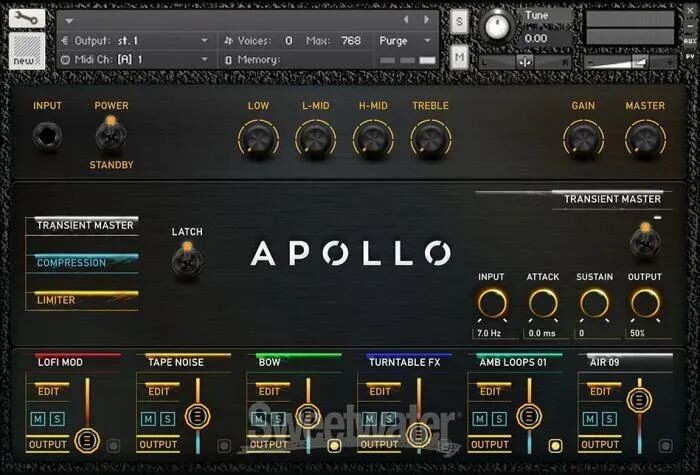
Task: Toggle the Power/Standby switch
Action: (x=111, y=134)
